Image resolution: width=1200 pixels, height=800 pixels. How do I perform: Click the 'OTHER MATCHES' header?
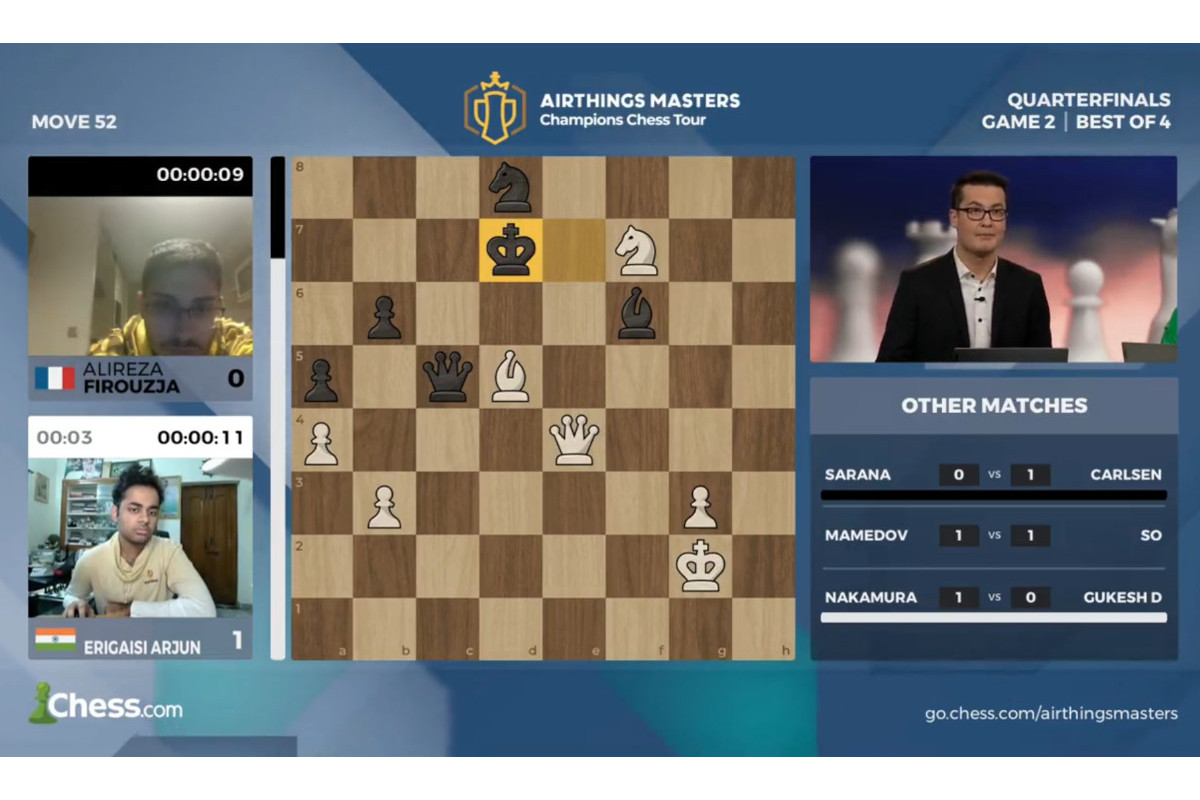[994, 406]
